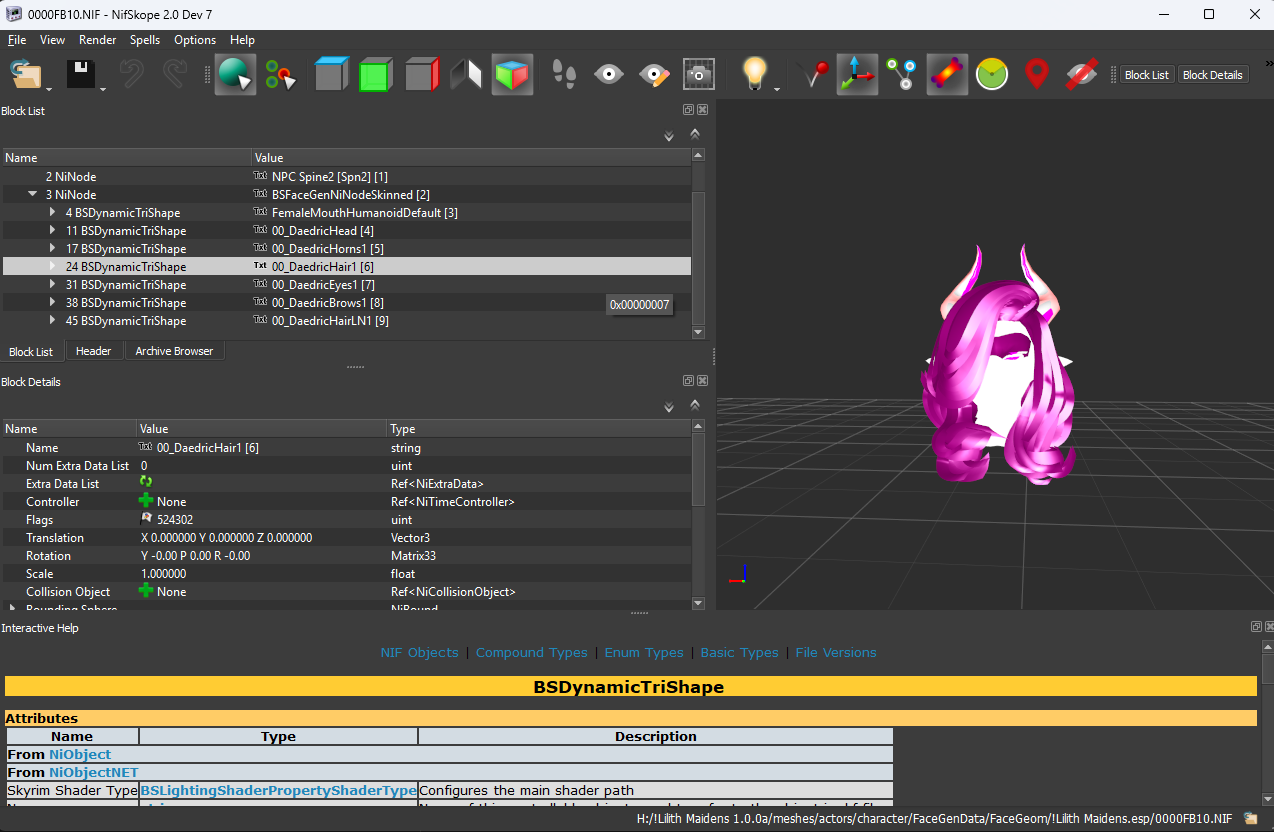
Task: Click the Redo arrow icon
Action: click(175, 74)
